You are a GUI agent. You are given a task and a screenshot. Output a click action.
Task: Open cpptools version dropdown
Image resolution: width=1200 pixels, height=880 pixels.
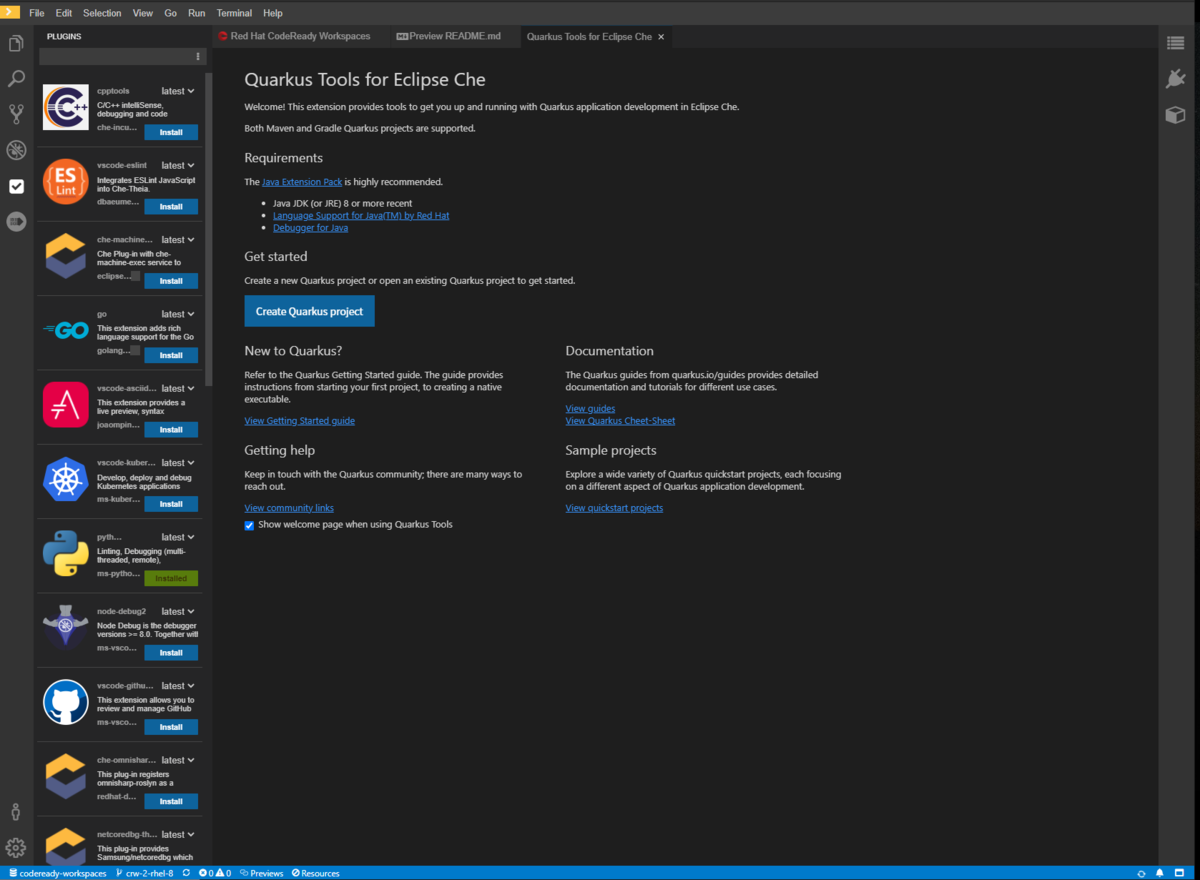tap(178, 91)
